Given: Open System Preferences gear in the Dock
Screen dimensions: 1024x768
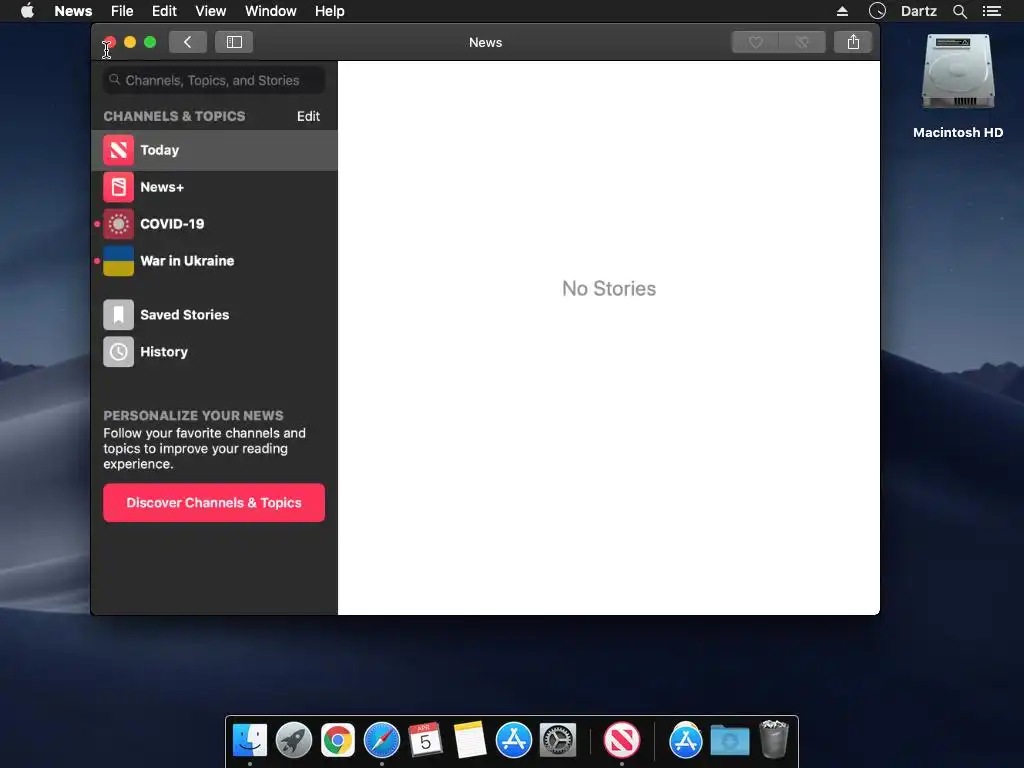Looking at the screenshot, I should coord(558,741).
